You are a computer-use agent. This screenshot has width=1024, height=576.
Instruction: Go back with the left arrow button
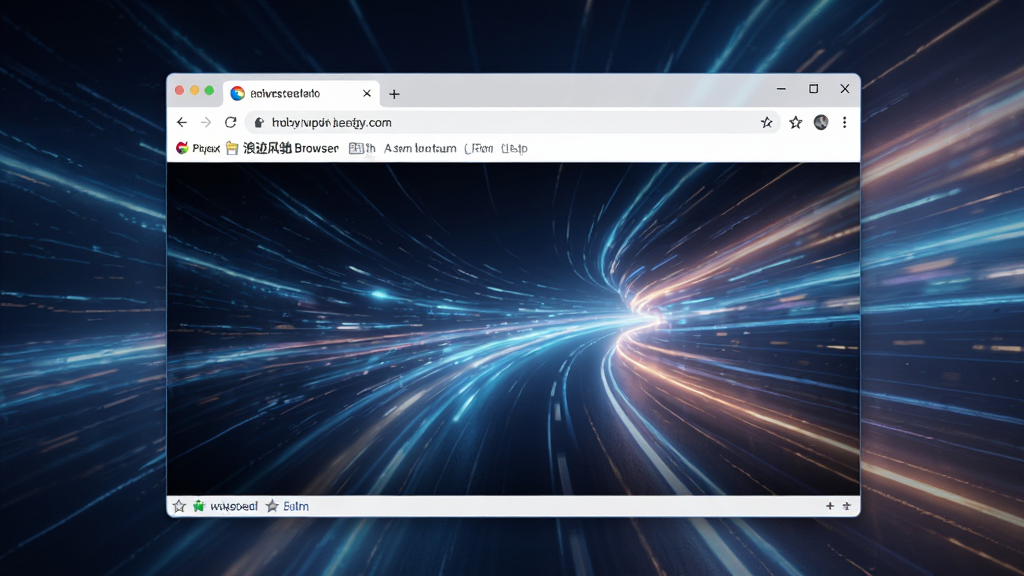coord(182,122)
